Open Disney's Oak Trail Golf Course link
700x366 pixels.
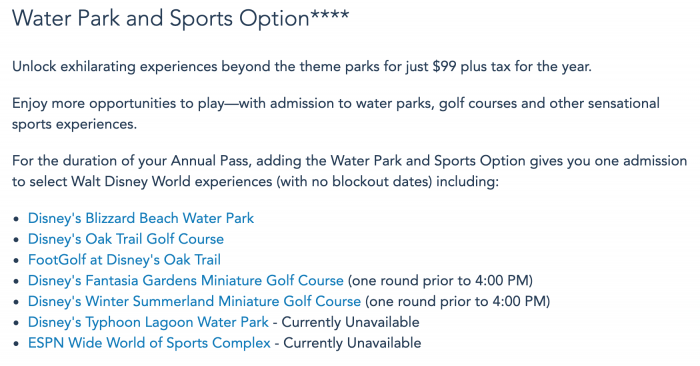pos(126,239)
